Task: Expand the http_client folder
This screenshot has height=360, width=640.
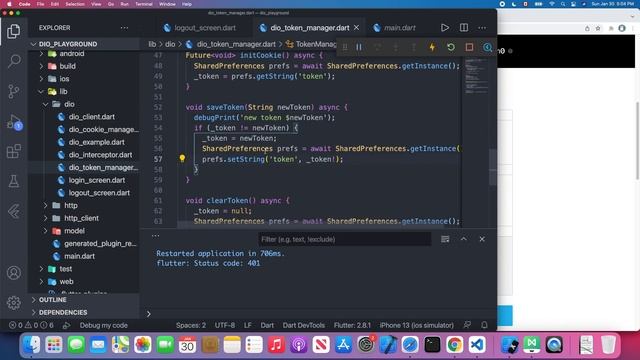Action: pos(81,218)
